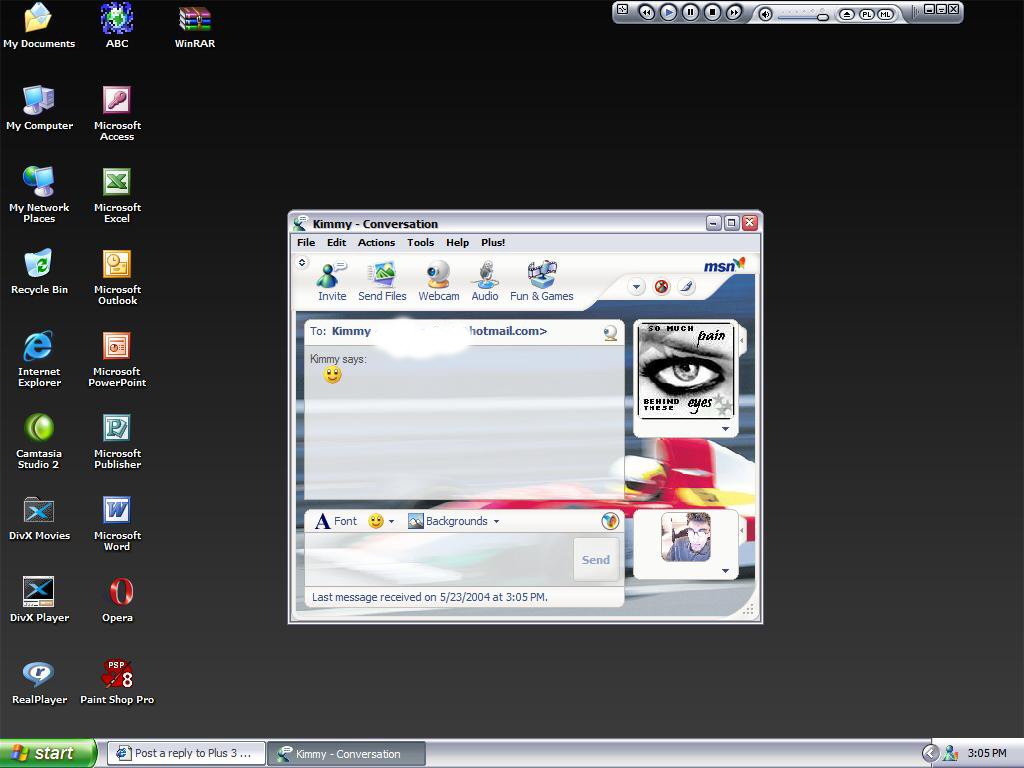The width and height of the screenshot is (1024, 768).
Task: Click the Font button
Action: coord(336,521)
